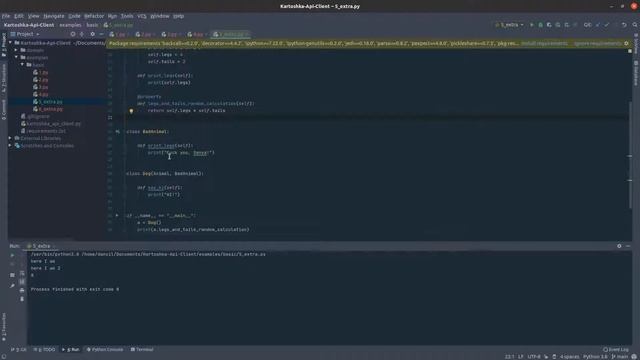Open the 5_extra run configuration dropdown
This screenshot has height=360, width=640.
(509, 25)
